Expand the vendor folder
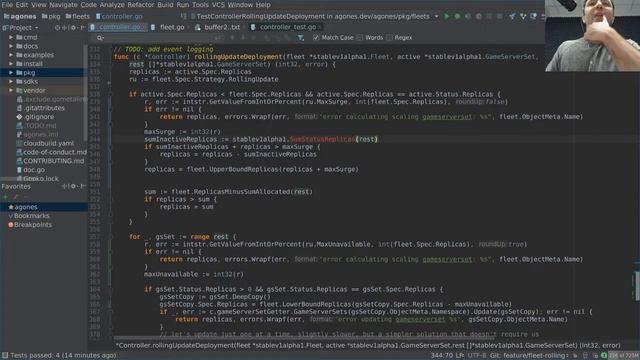 (11, 90)
